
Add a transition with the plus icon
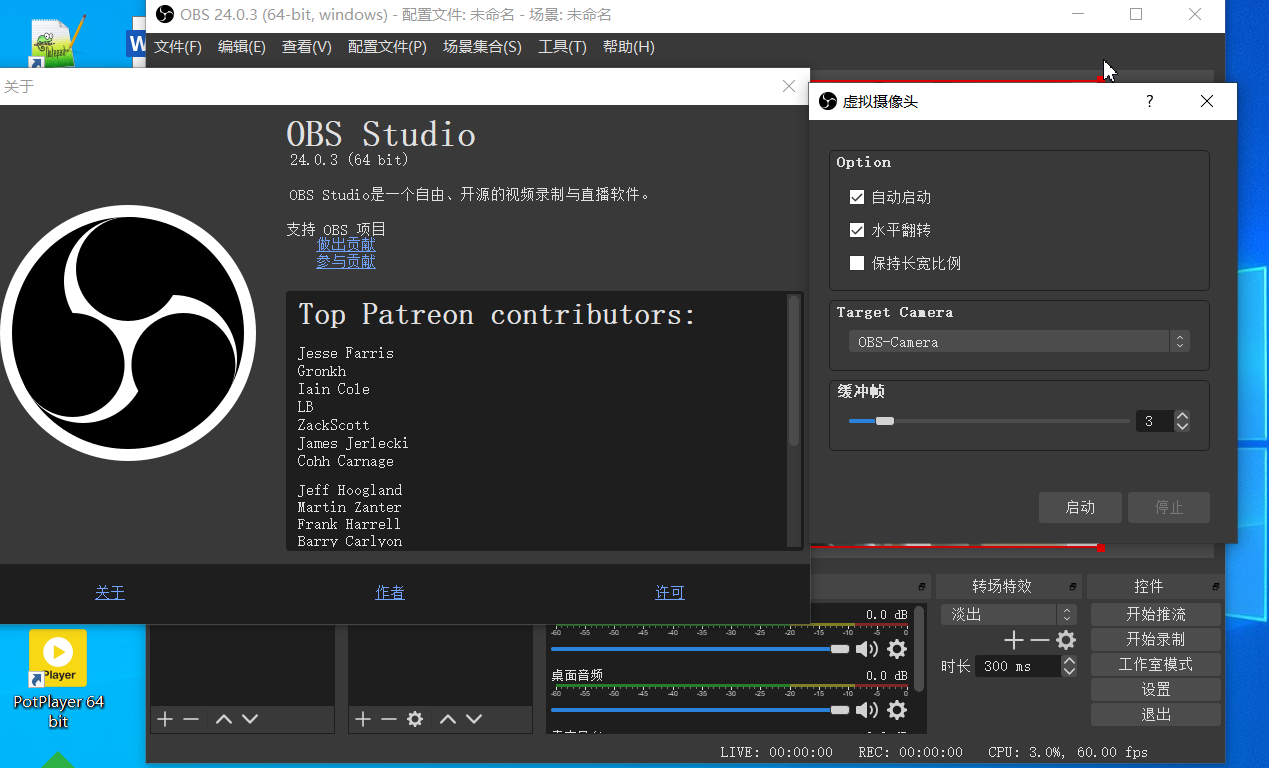[x=1014, y=640]
